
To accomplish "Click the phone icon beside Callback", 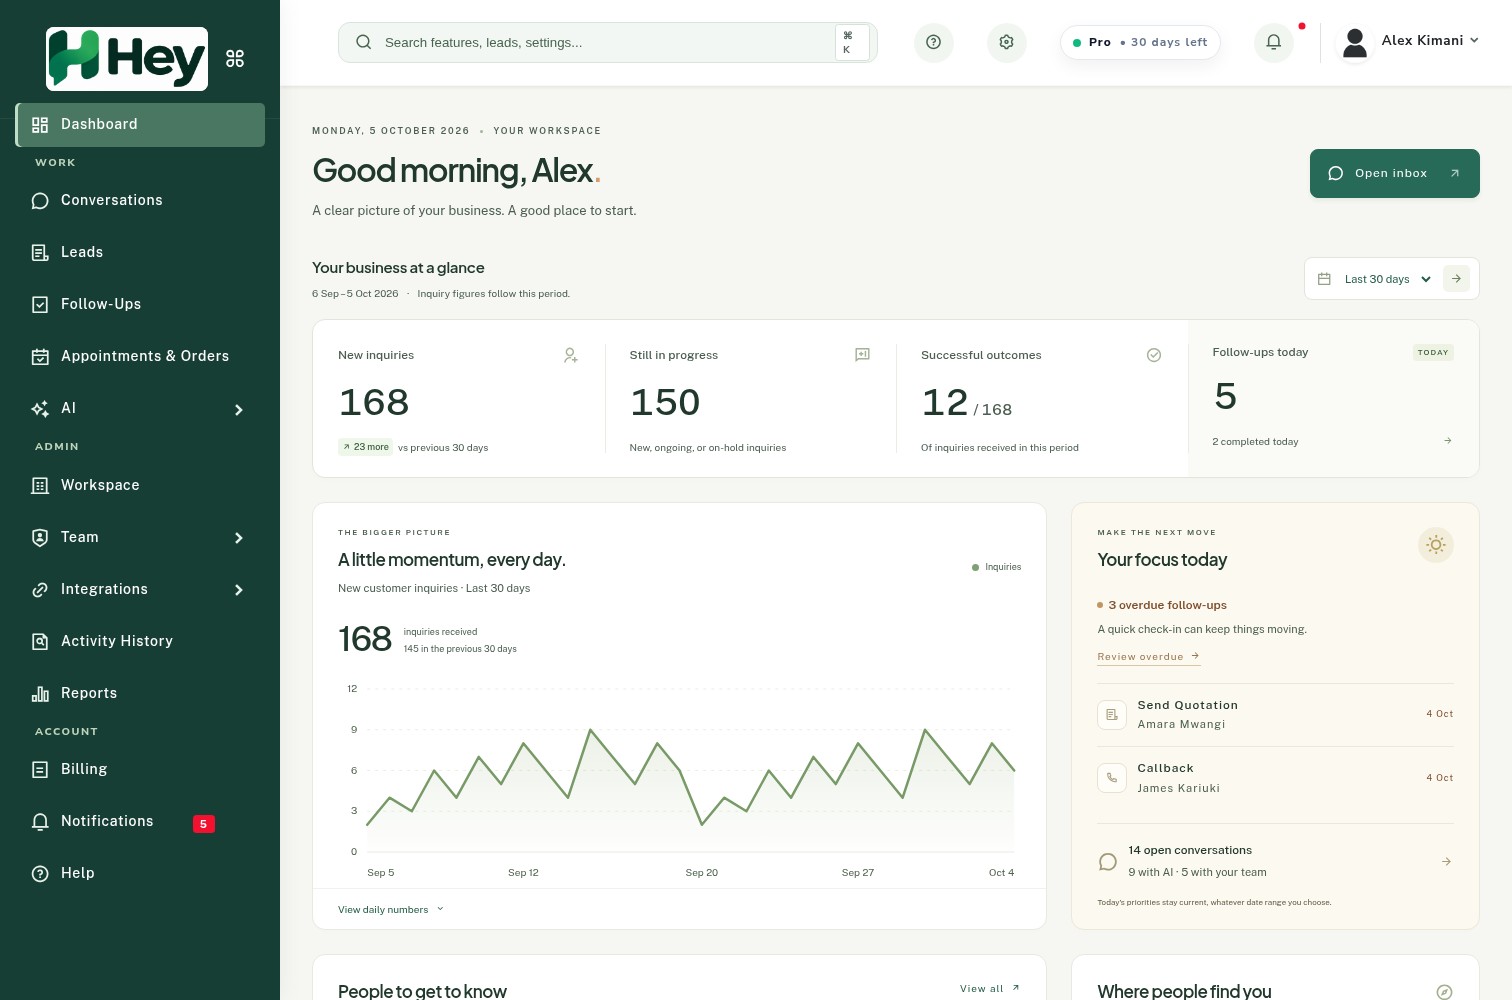I will tap(1112, 778).
